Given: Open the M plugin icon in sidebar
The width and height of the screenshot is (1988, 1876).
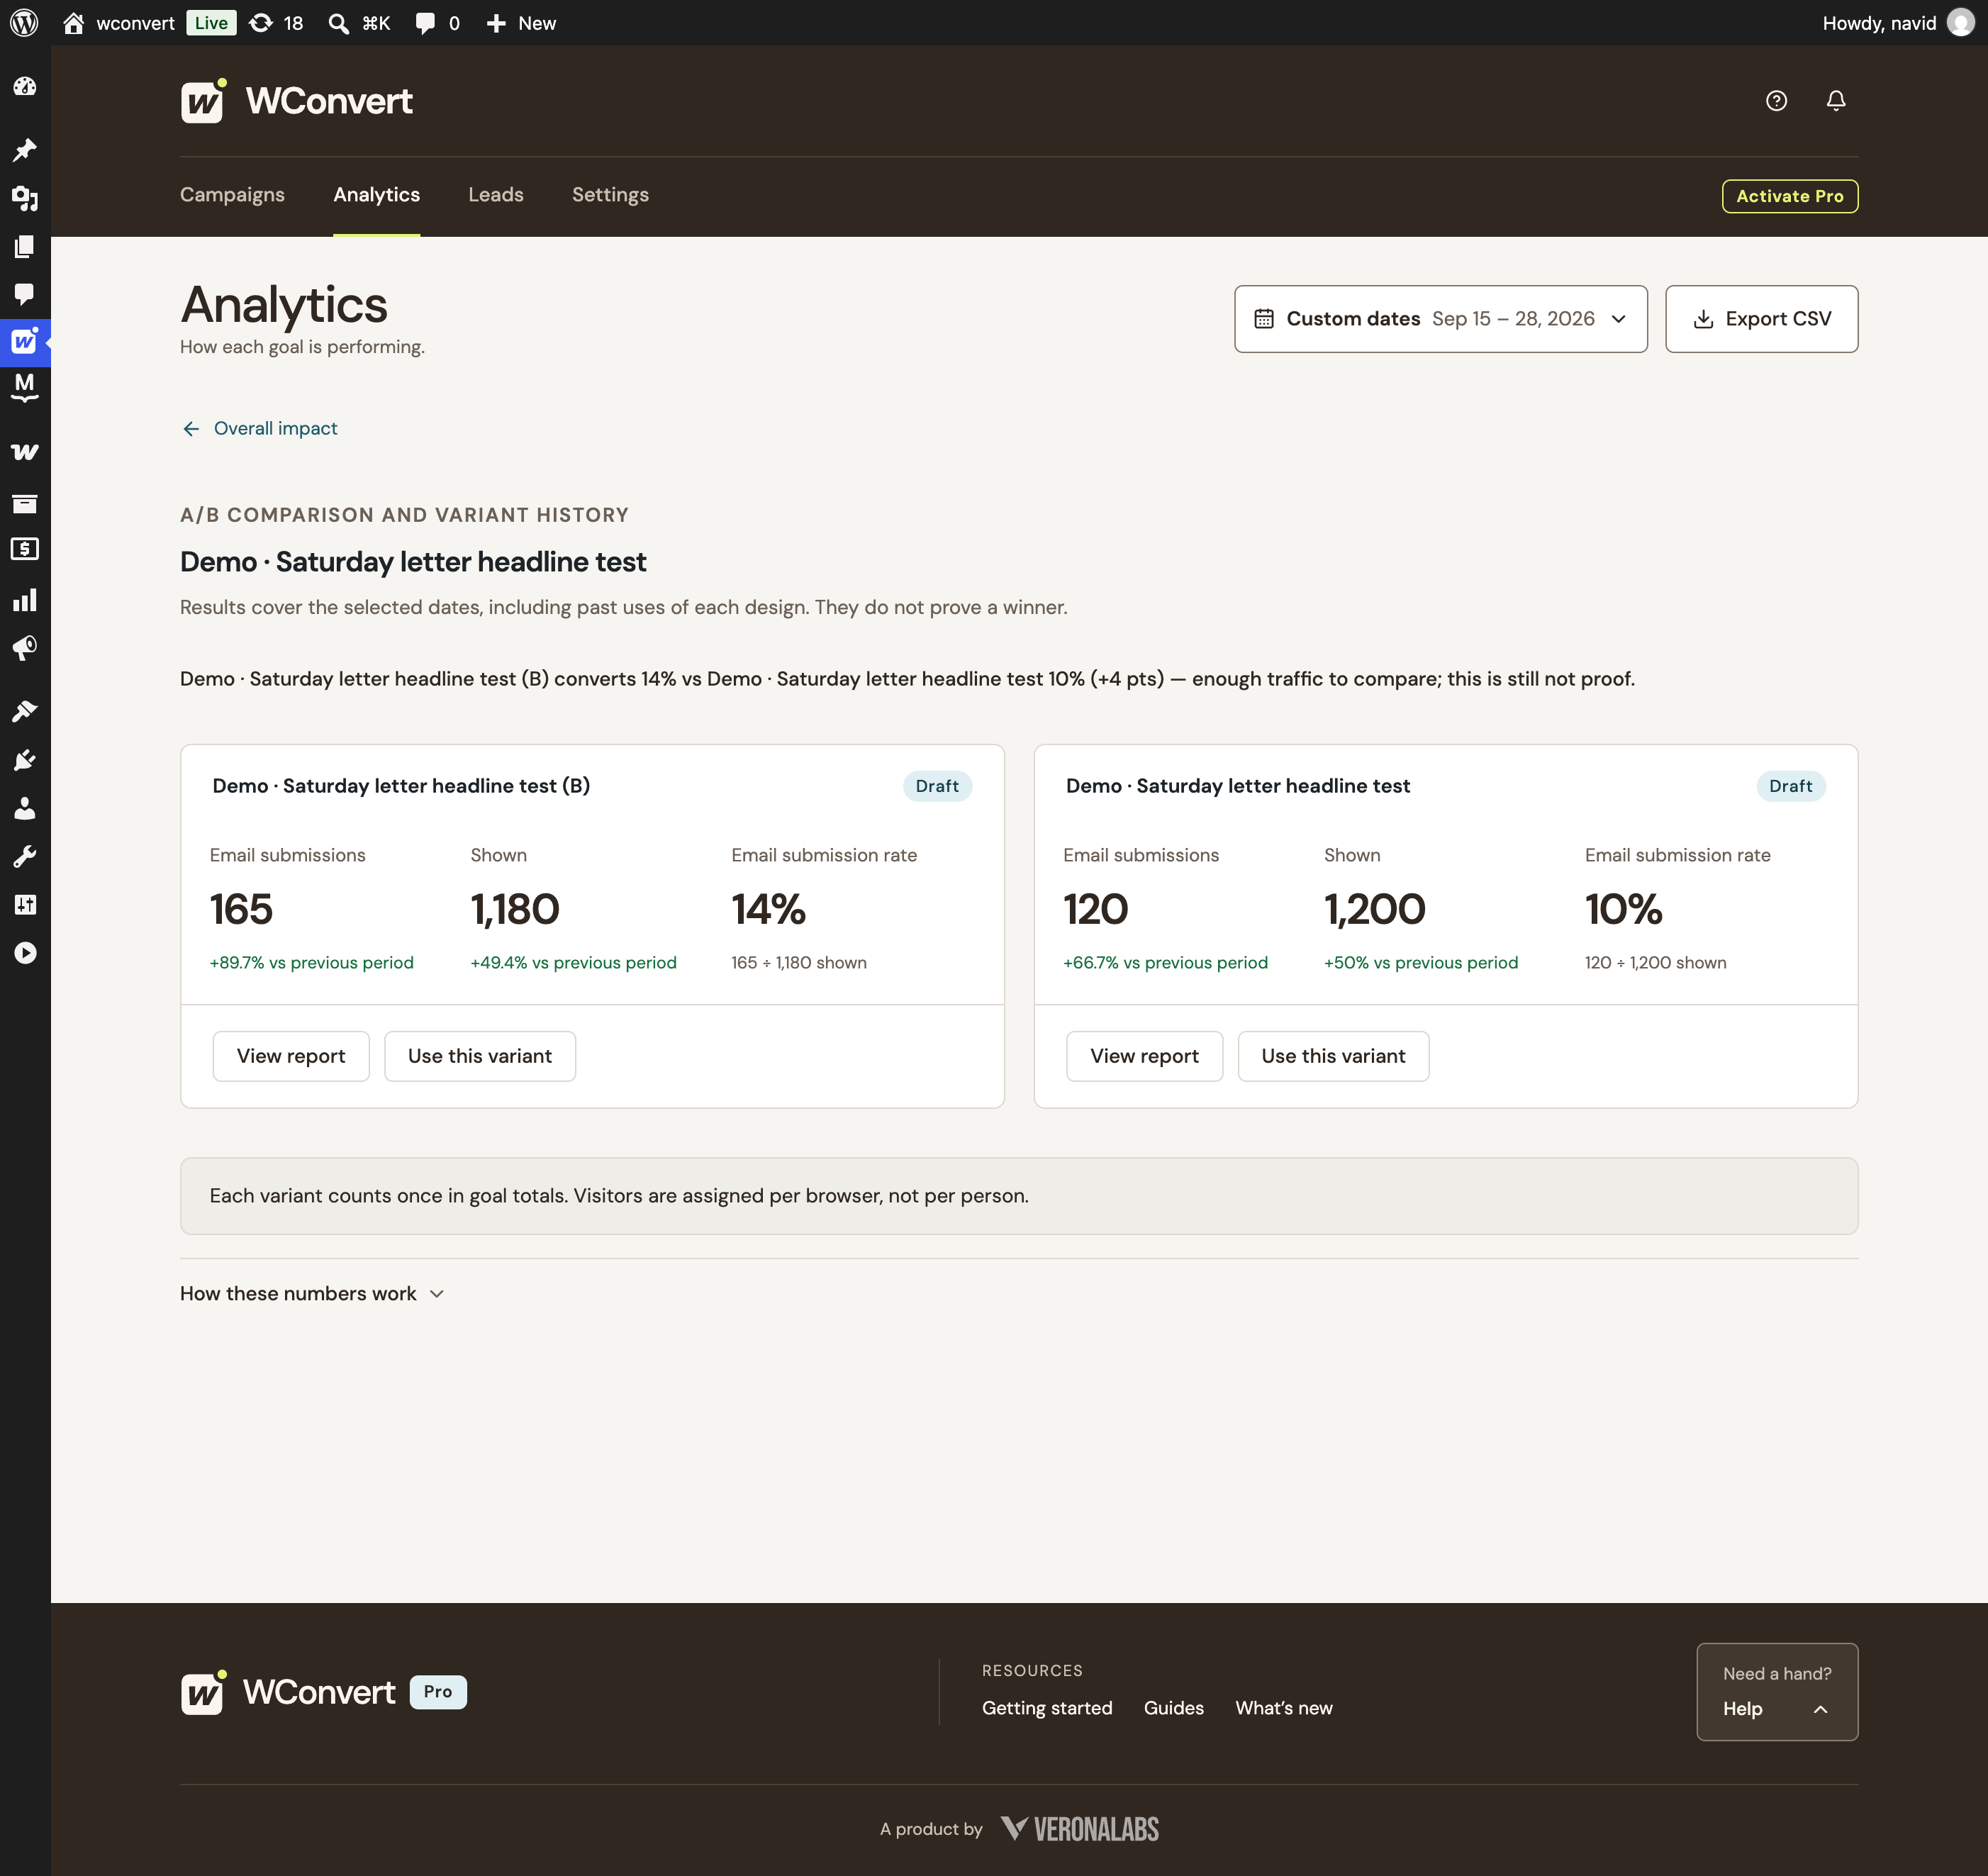Looking at the screenshot, I should point(25,388).
